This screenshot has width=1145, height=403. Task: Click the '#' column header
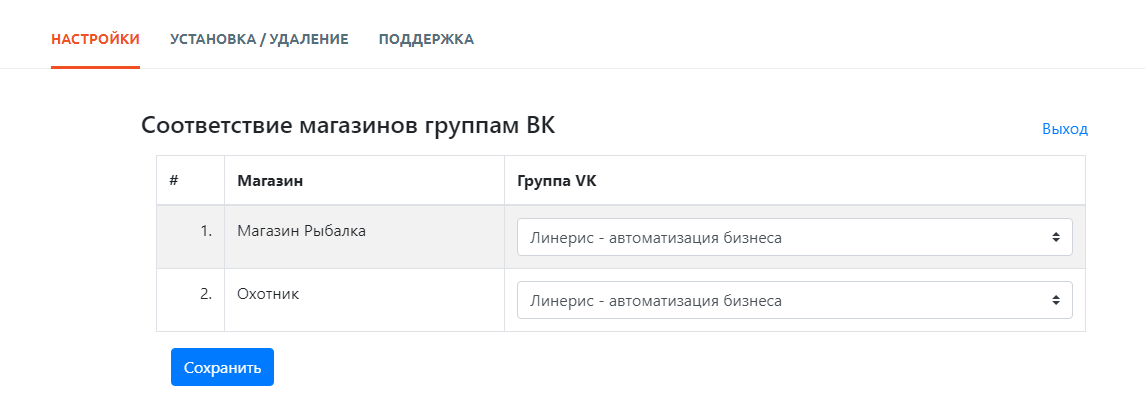174,181
